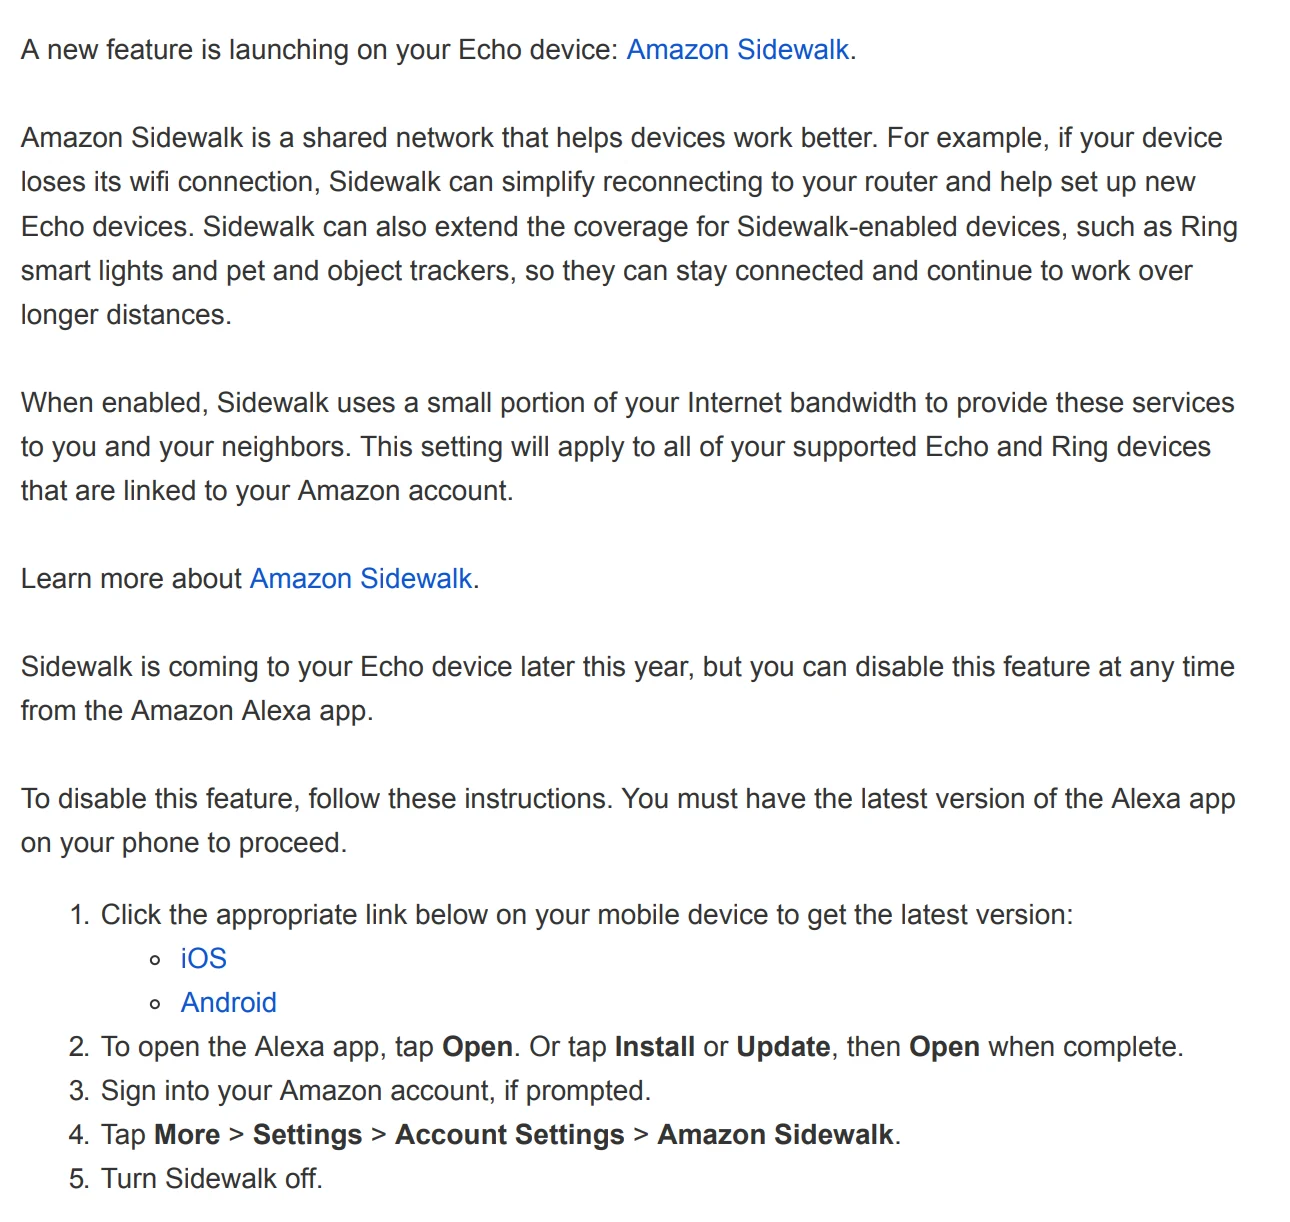Click the "Turn Sidewalk off." step text
This screenshot has height=1222, width=1290.
point(212,1179)
